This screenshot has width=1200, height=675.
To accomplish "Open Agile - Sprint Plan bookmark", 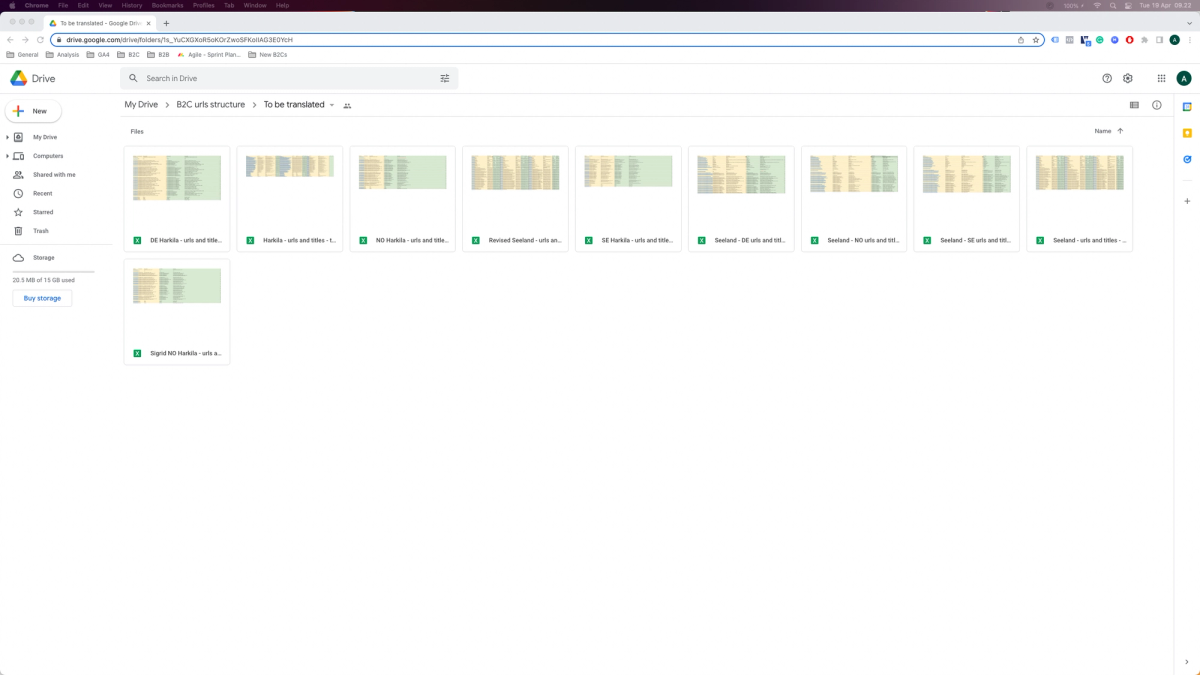I will [x=209, y=55].
